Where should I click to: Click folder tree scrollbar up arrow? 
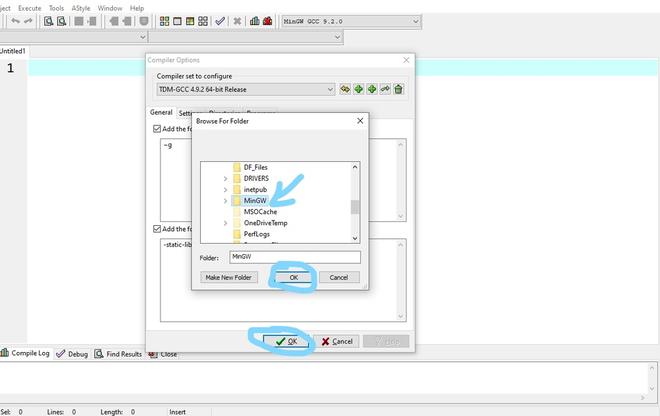355,167
